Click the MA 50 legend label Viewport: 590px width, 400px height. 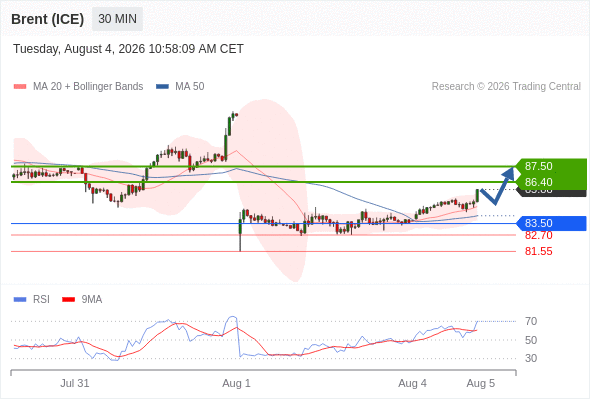point(190,87)
